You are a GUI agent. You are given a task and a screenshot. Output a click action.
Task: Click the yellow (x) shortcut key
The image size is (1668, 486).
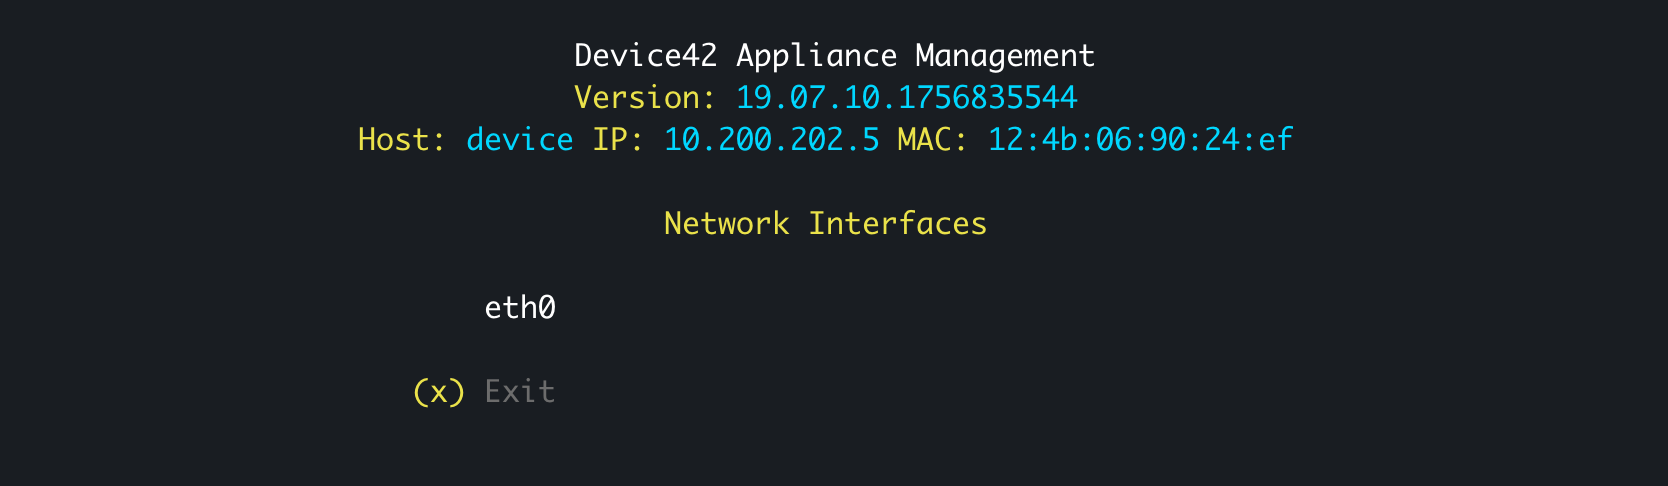pyautogui.click(x=439, y=392)
